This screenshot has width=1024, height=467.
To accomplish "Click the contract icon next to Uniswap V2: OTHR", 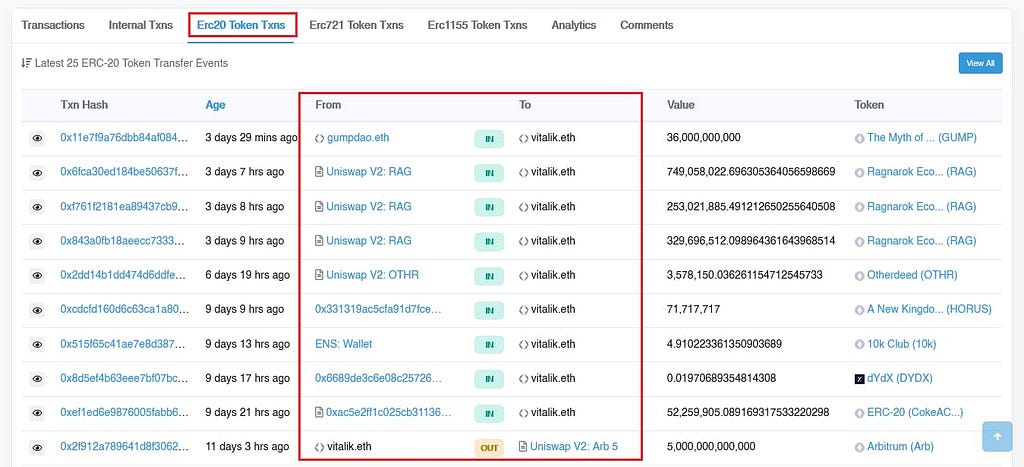I will (319, 275).
